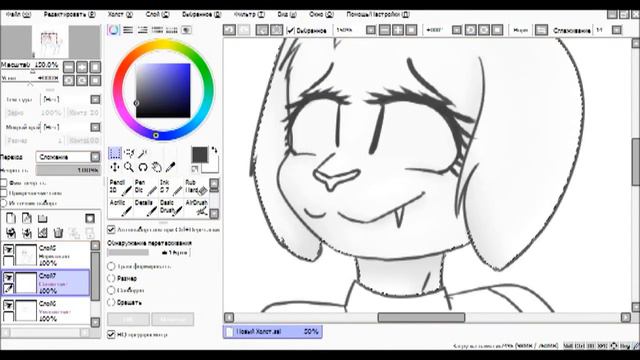Add a layer mask
This screenshot has height=360, width=640.
90,218
